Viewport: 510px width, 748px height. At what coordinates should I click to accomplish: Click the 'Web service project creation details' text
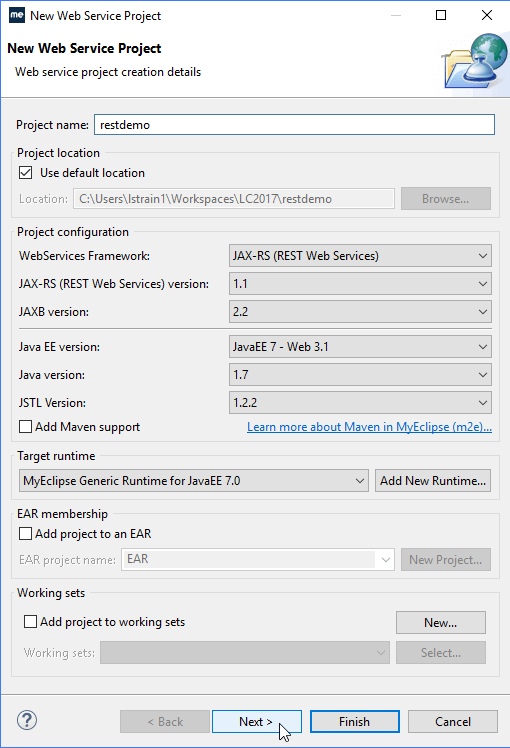[108, 72]
